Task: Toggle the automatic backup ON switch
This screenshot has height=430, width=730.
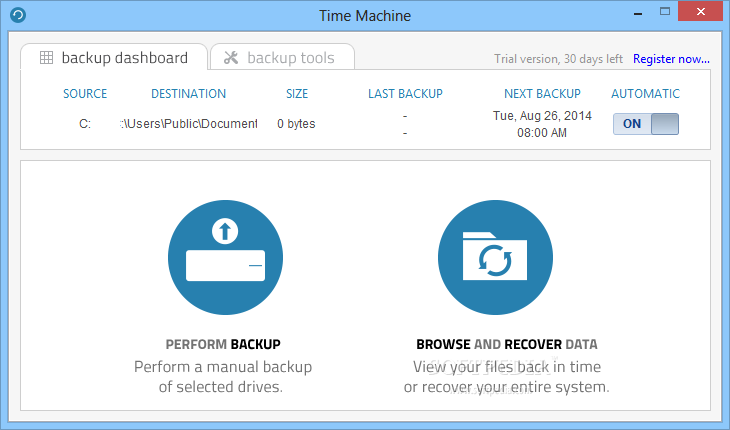Action: 646,124
